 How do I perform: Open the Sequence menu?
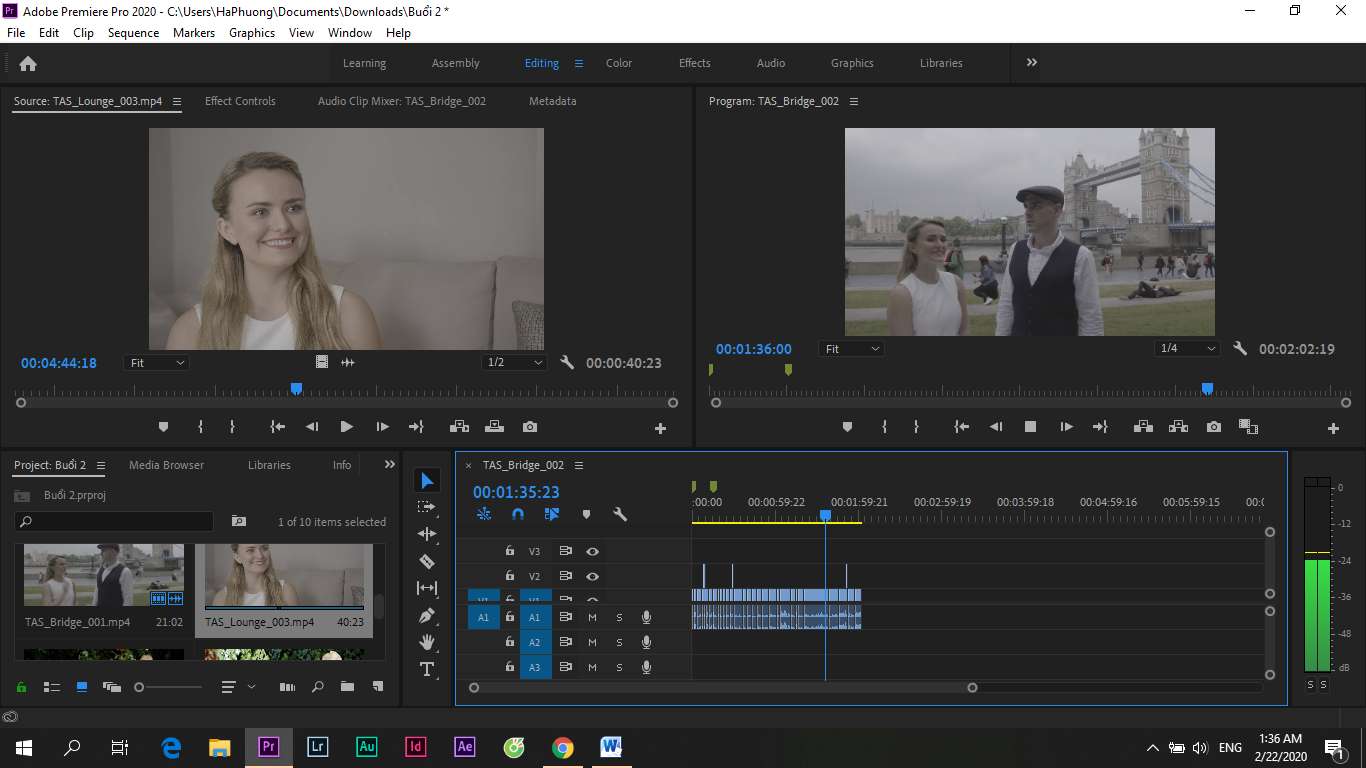point(133,33)
